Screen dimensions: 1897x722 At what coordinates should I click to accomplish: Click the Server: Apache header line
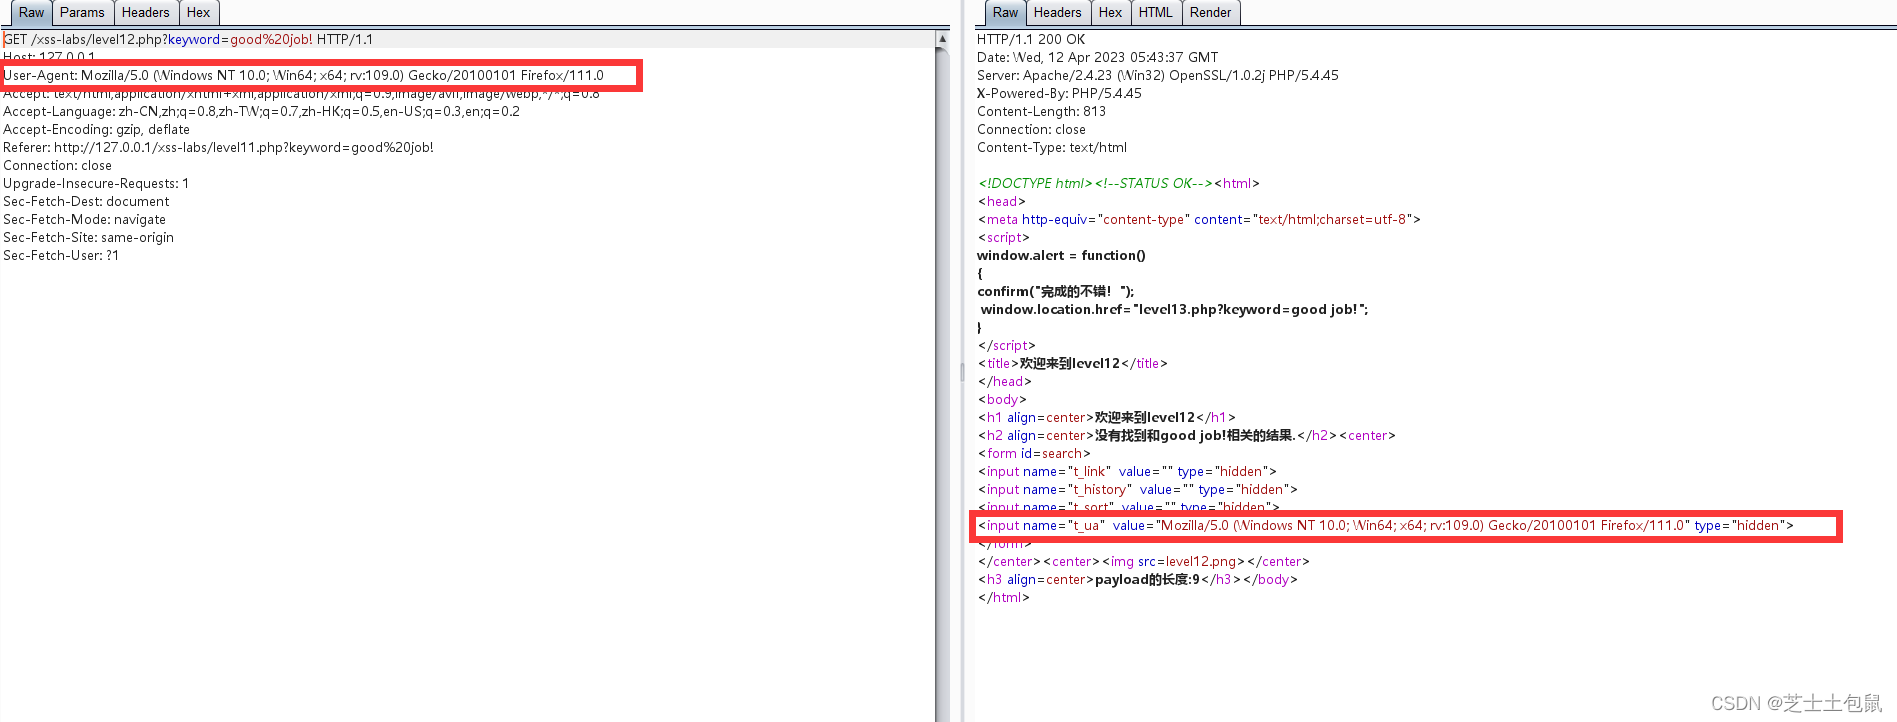coord(1158,76)
